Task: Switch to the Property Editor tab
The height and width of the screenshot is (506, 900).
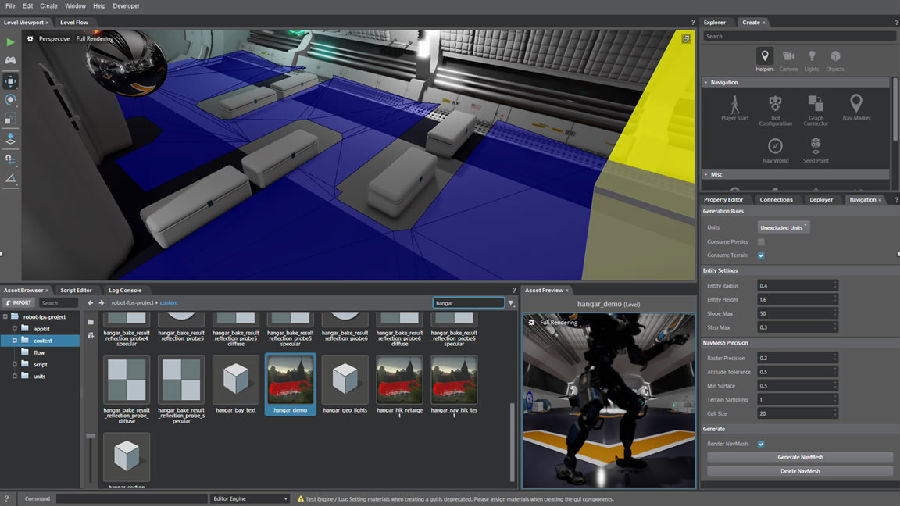Action: [x=723, y=200]
